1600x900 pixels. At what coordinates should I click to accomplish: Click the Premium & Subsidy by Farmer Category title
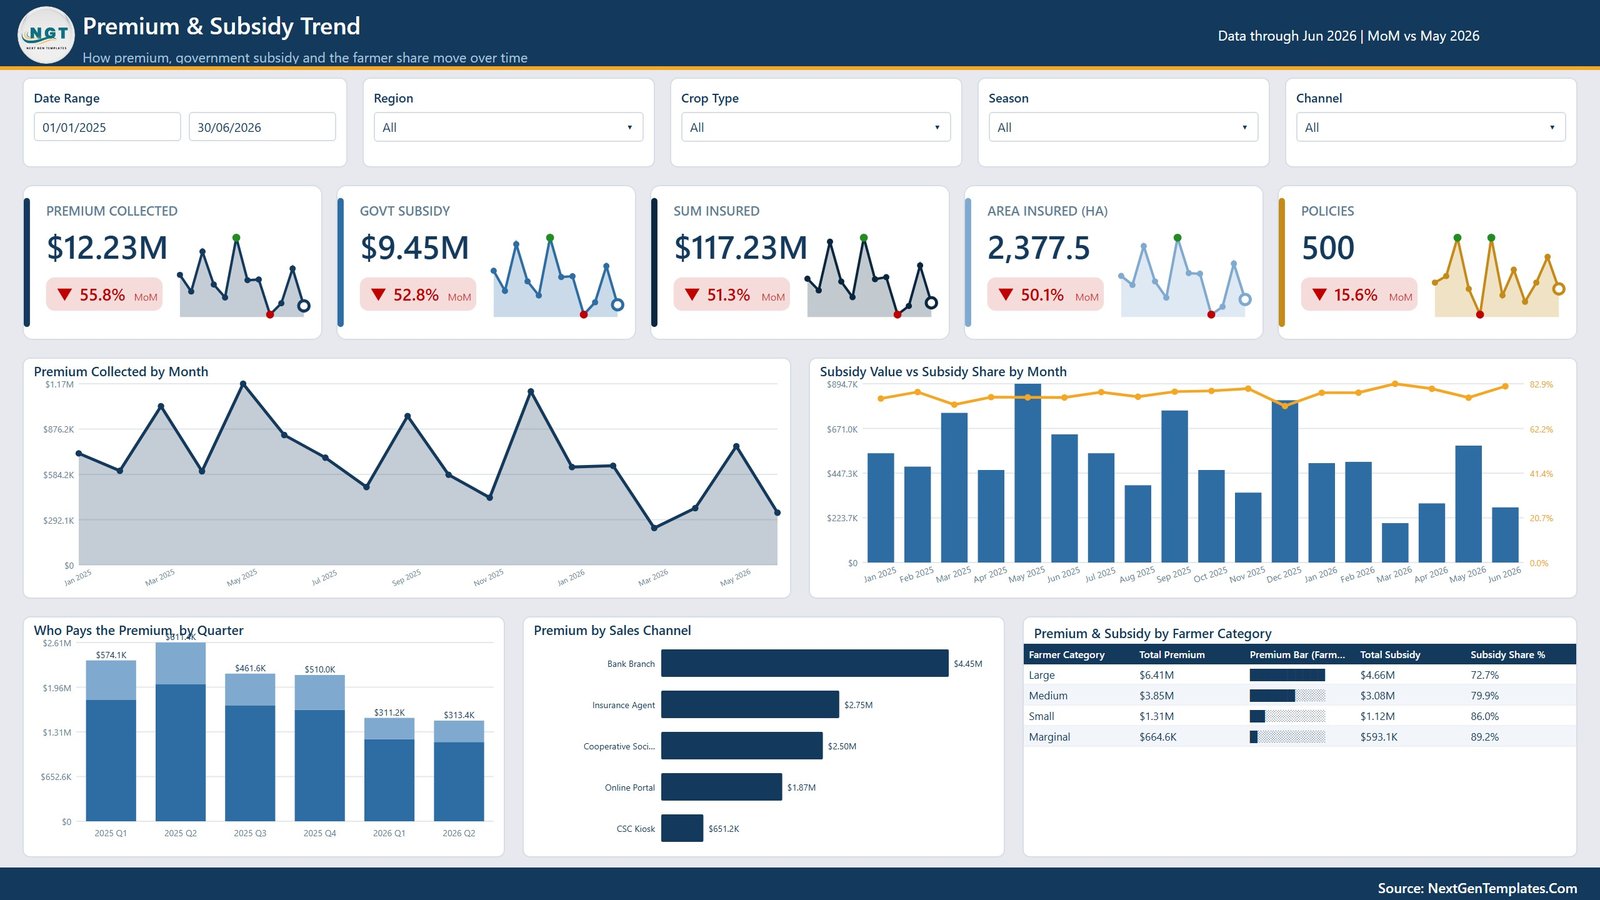pyautogui.click(x=1153, y=634)
